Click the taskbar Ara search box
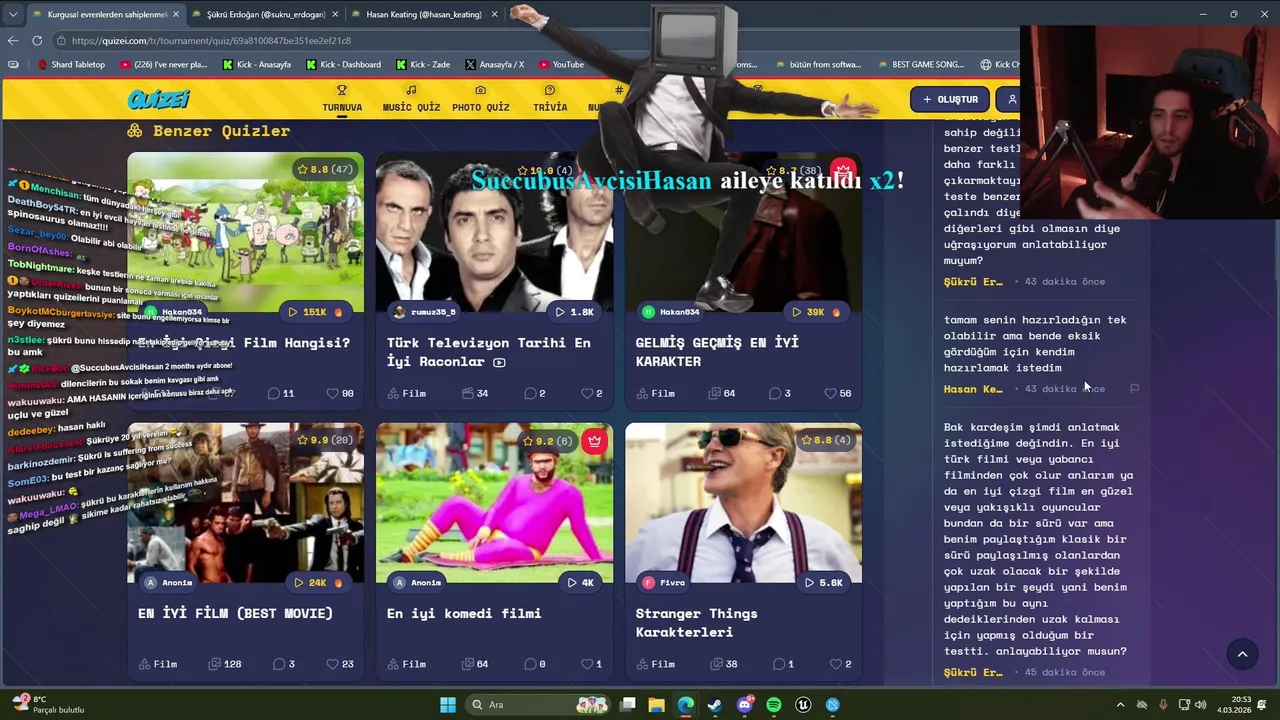 pyautogui.click(x=537, y=705)
